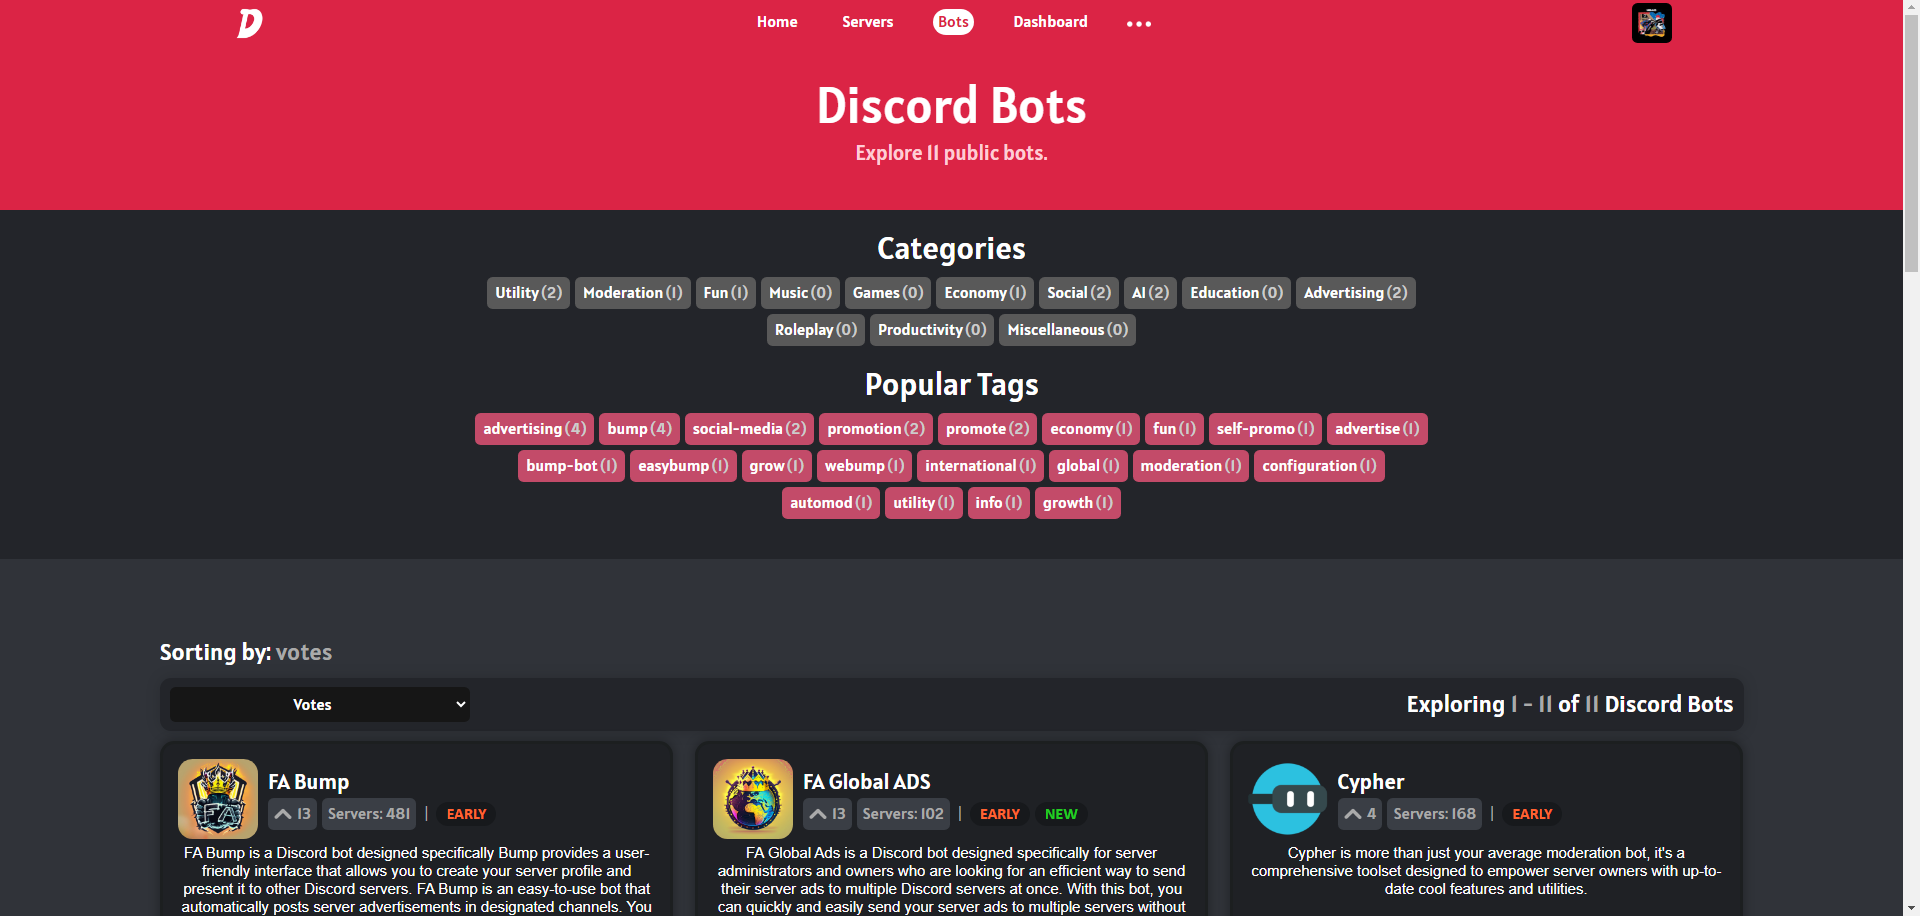Select the promotion (2) tag
The width and height of the screenshot is (1920, 916).
[x=876, y=429]
